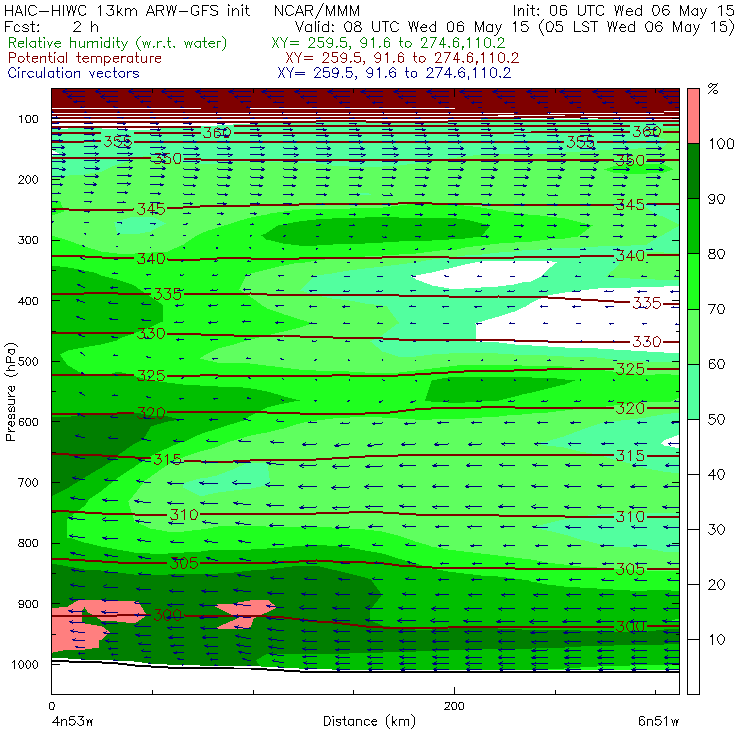Click the '300' pressure axis tick label
This screenshot has width=740, height=740.
[28, 240]
